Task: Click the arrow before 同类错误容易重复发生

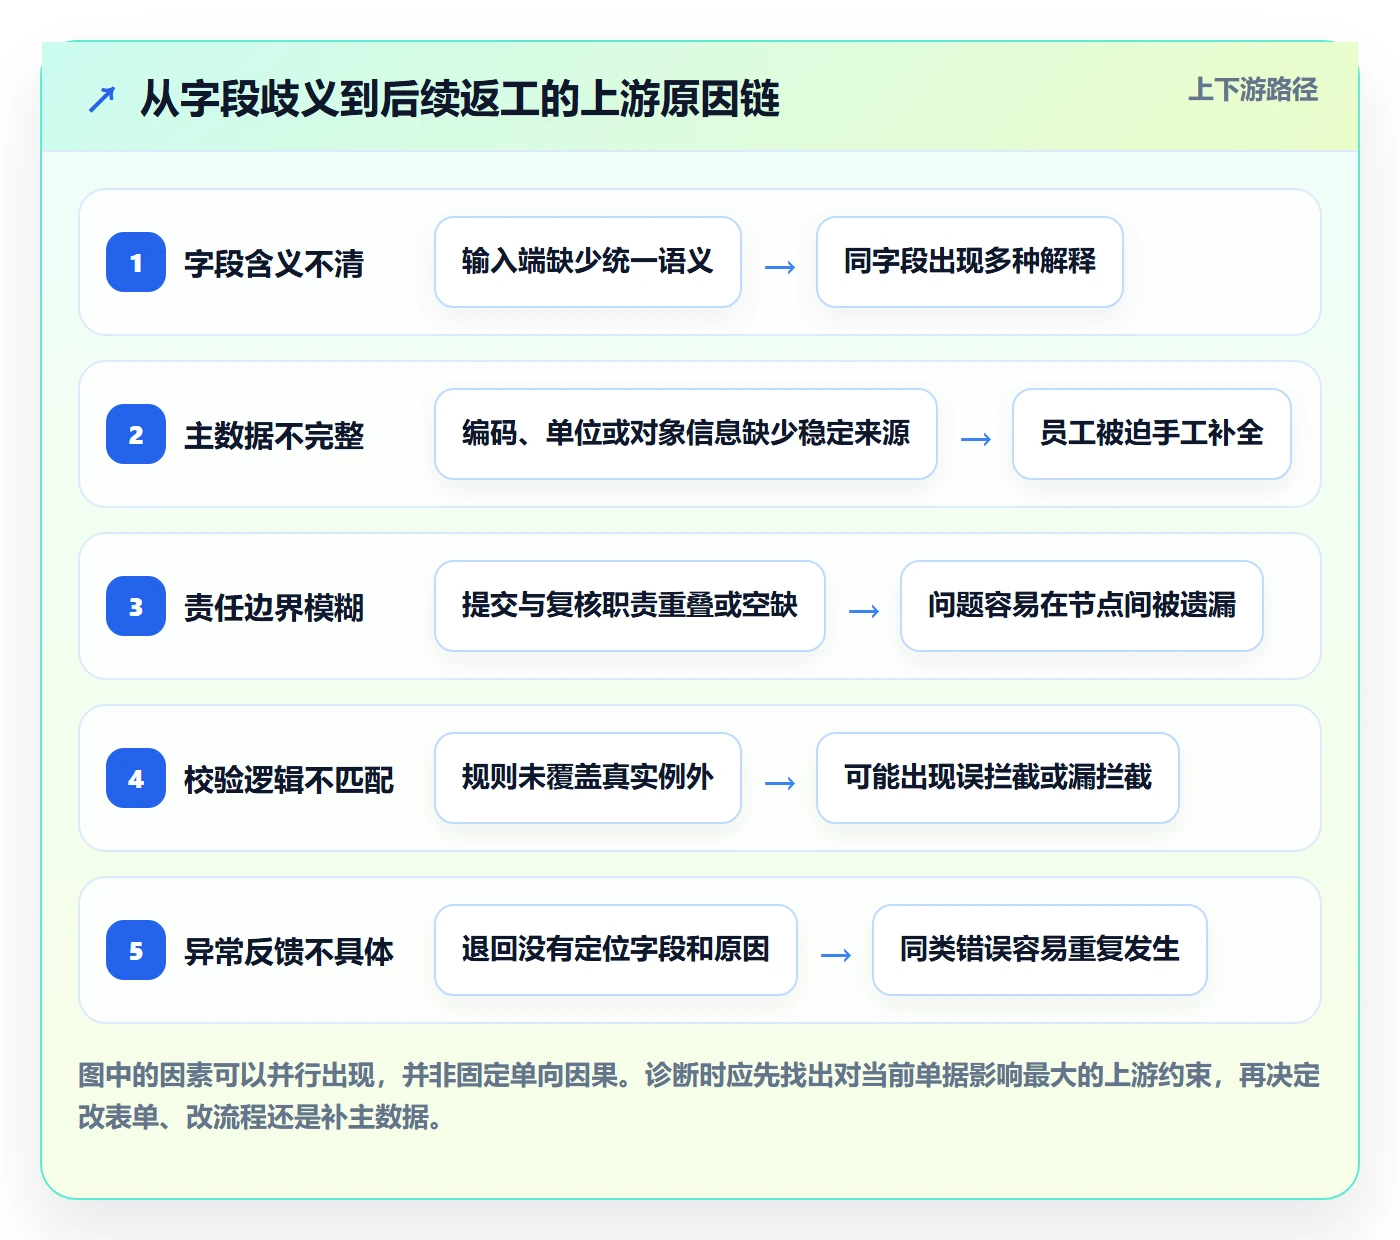Action: [x=836, y=955]
